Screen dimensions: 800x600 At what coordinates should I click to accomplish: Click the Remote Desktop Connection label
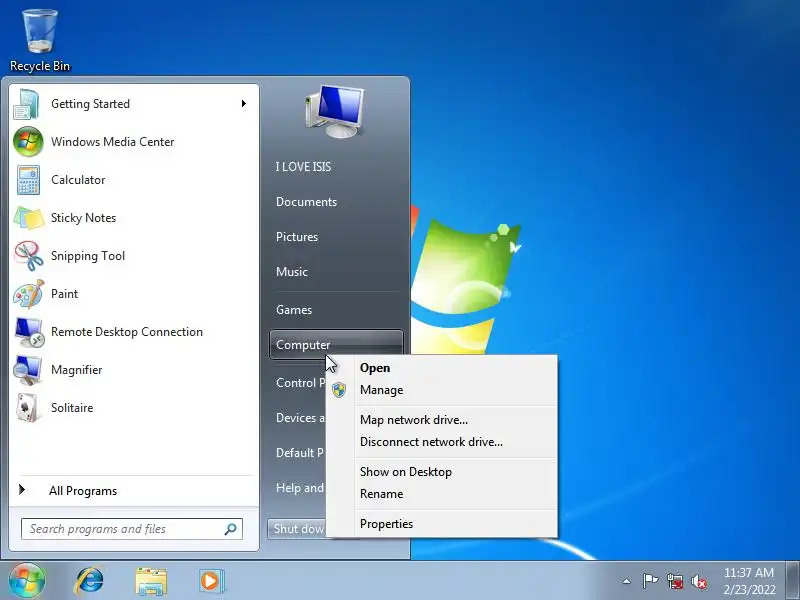pyautogui.click(x=127, y=332)
